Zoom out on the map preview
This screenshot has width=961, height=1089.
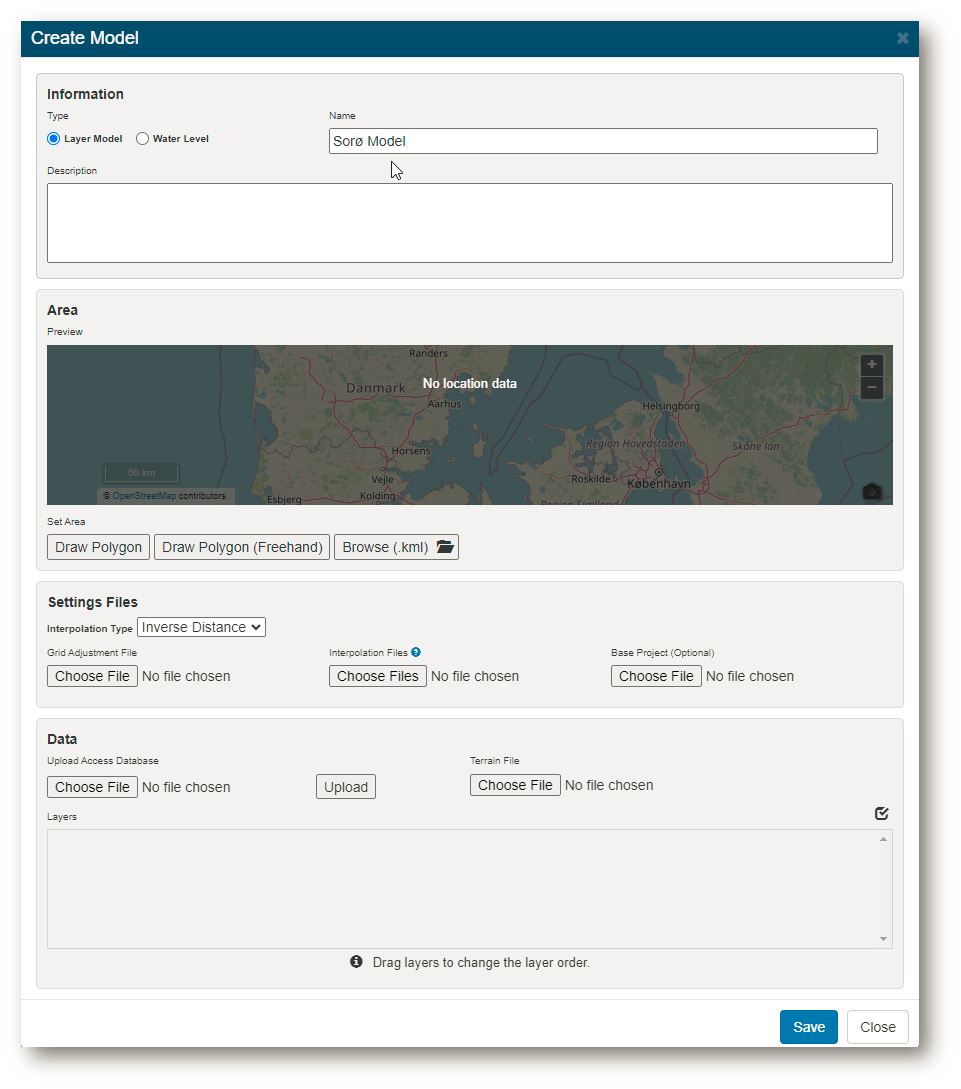[871, 388]
